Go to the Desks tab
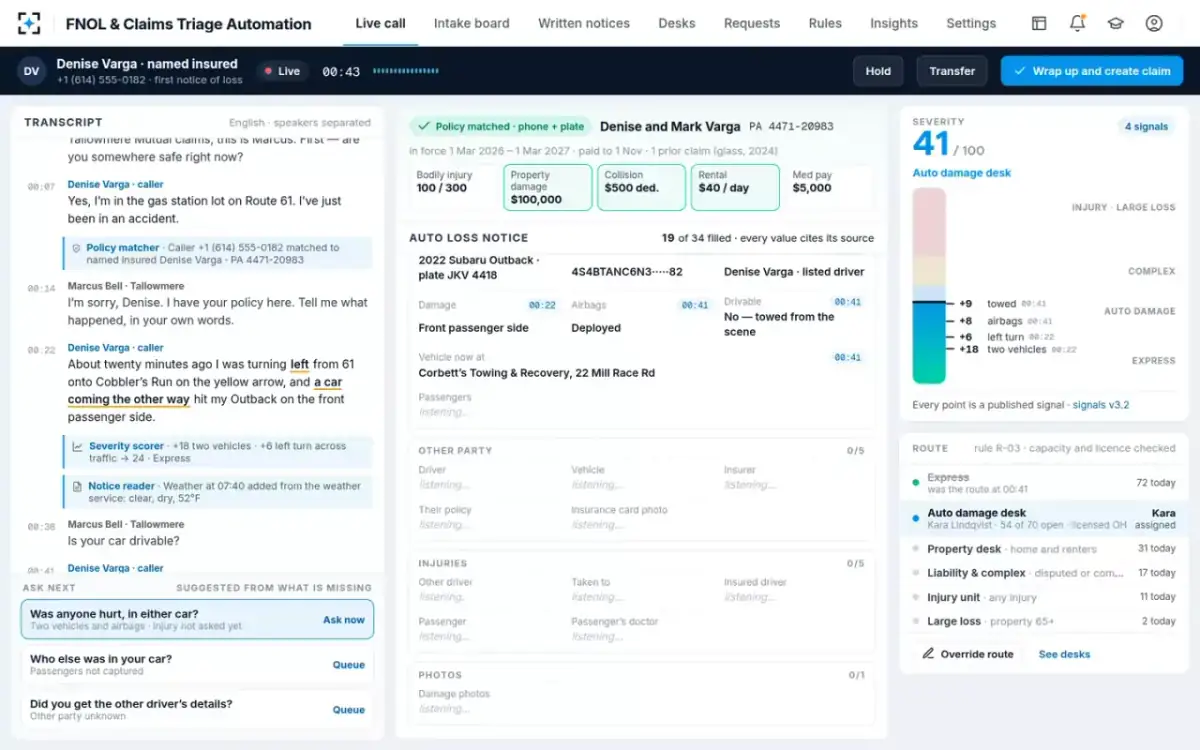 pyautogui.click(x=677, y=23)
